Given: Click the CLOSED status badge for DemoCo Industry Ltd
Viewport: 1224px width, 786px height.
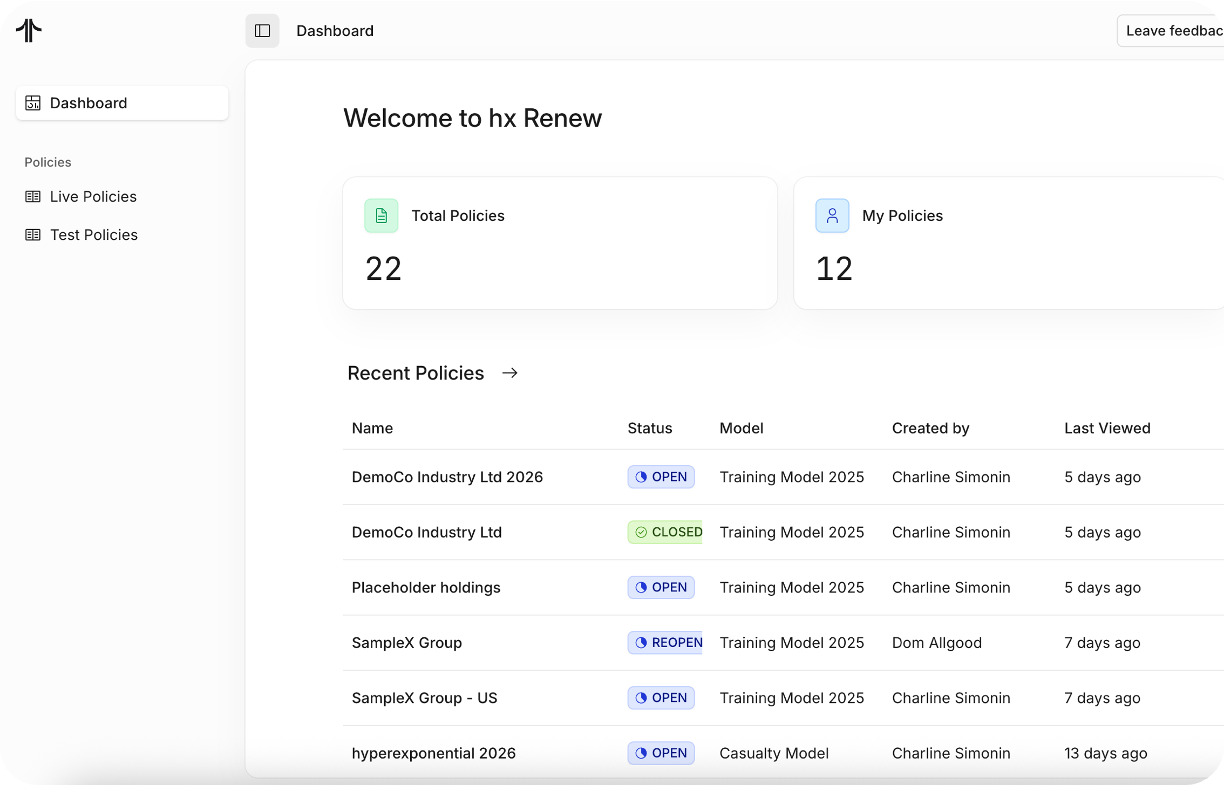Looking at the screenshot, I should tap(666, 532).
